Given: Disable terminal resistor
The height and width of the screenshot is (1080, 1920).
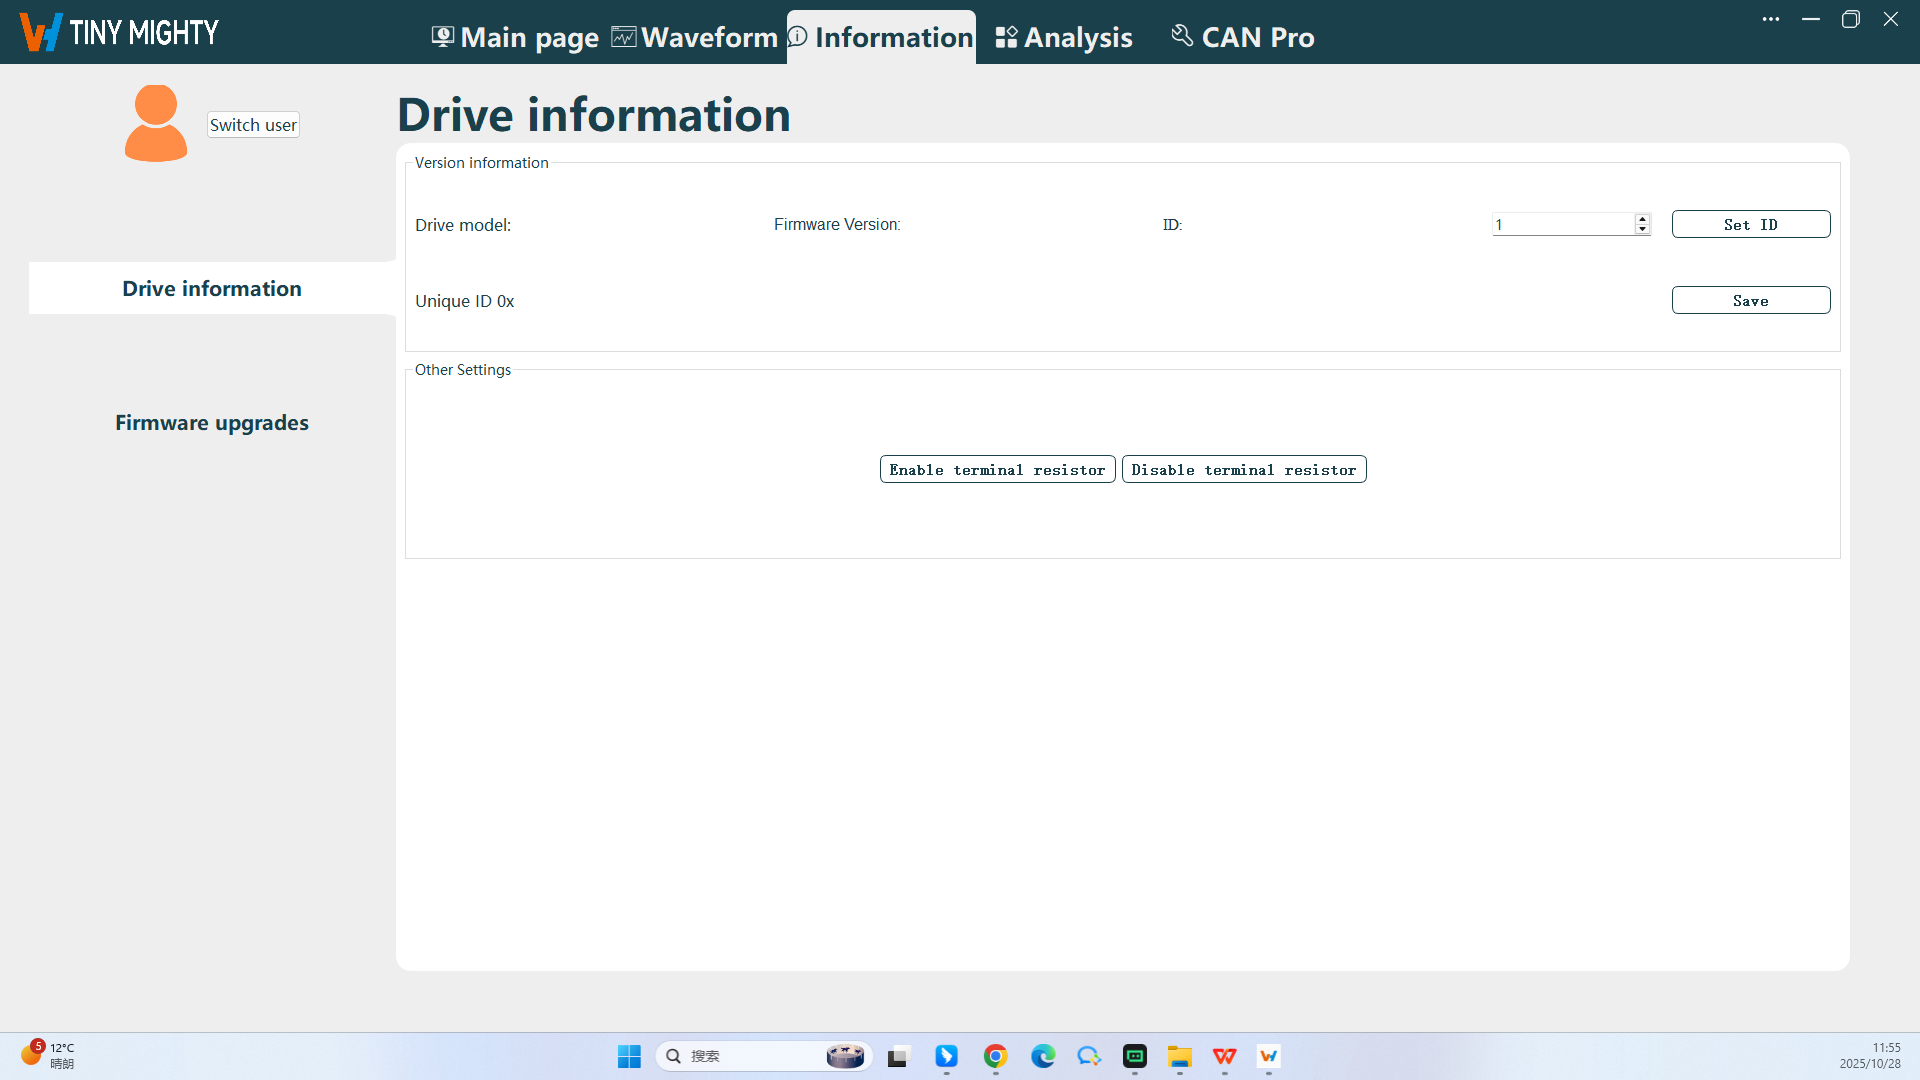Looking at the screenshot, I should click(x=1243, y=470).
